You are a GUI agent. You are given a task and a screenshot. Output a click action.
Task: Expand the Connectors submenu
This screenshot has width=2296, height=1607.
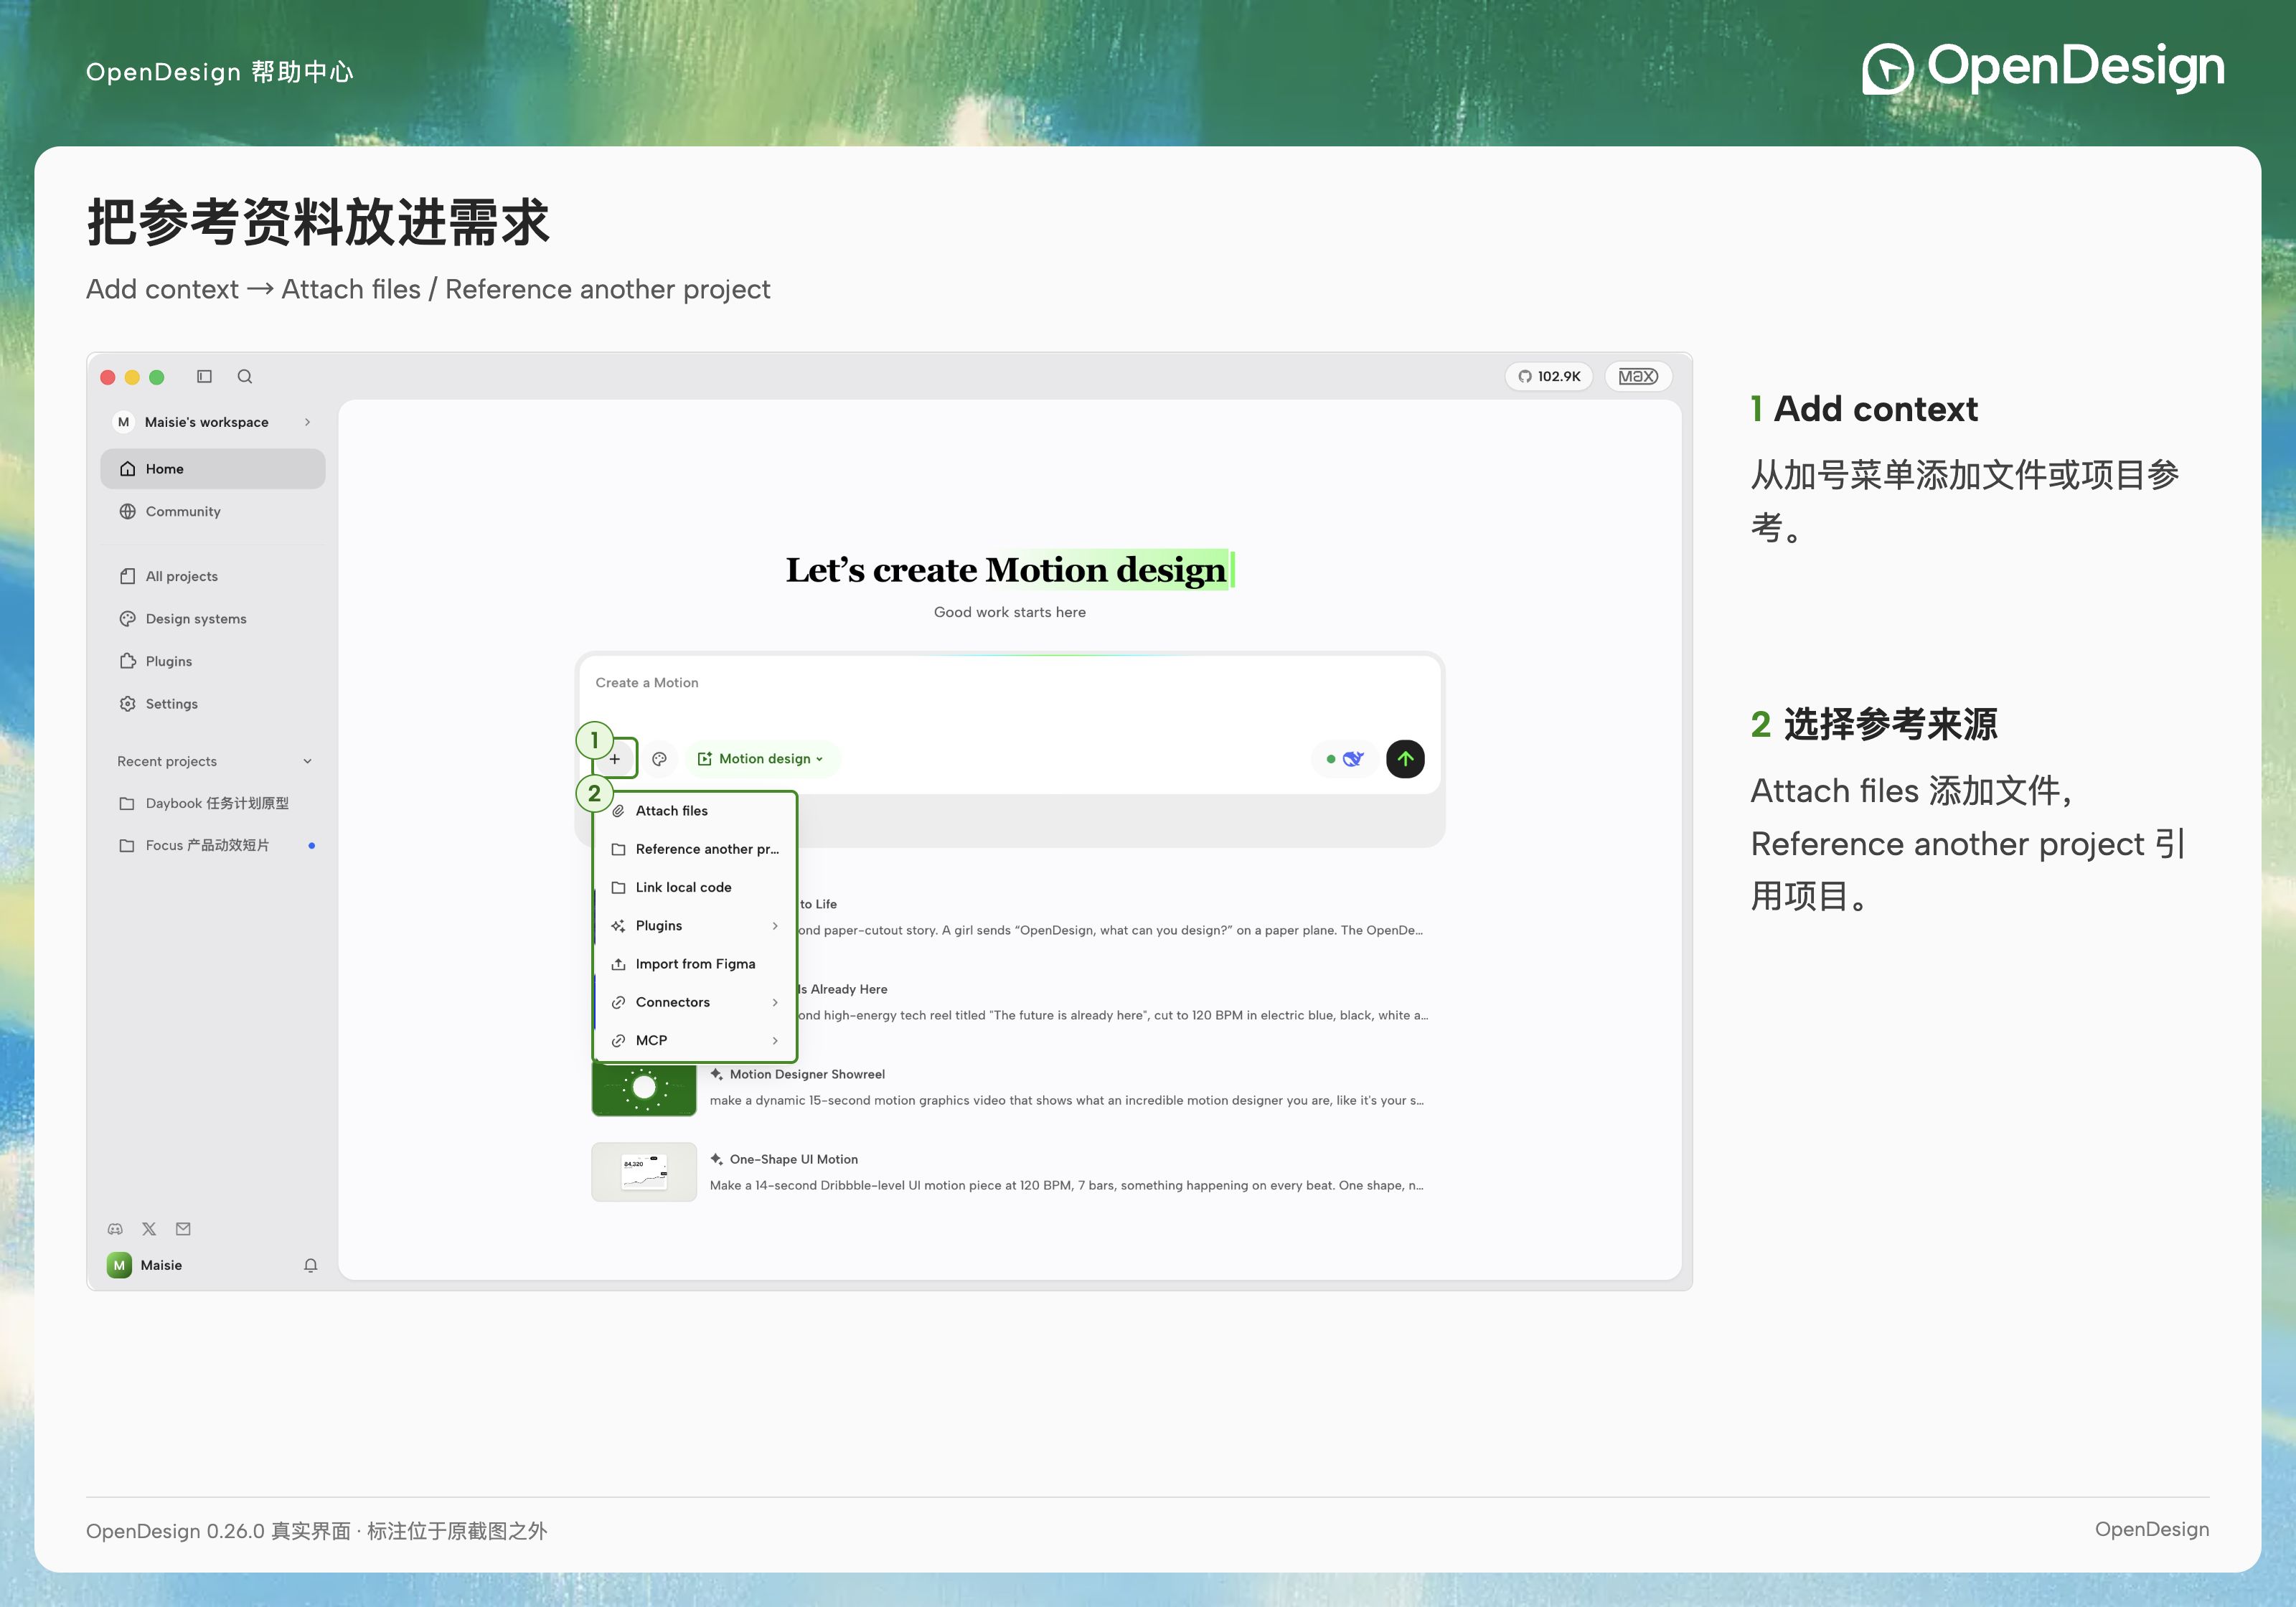coord(696,1002)
